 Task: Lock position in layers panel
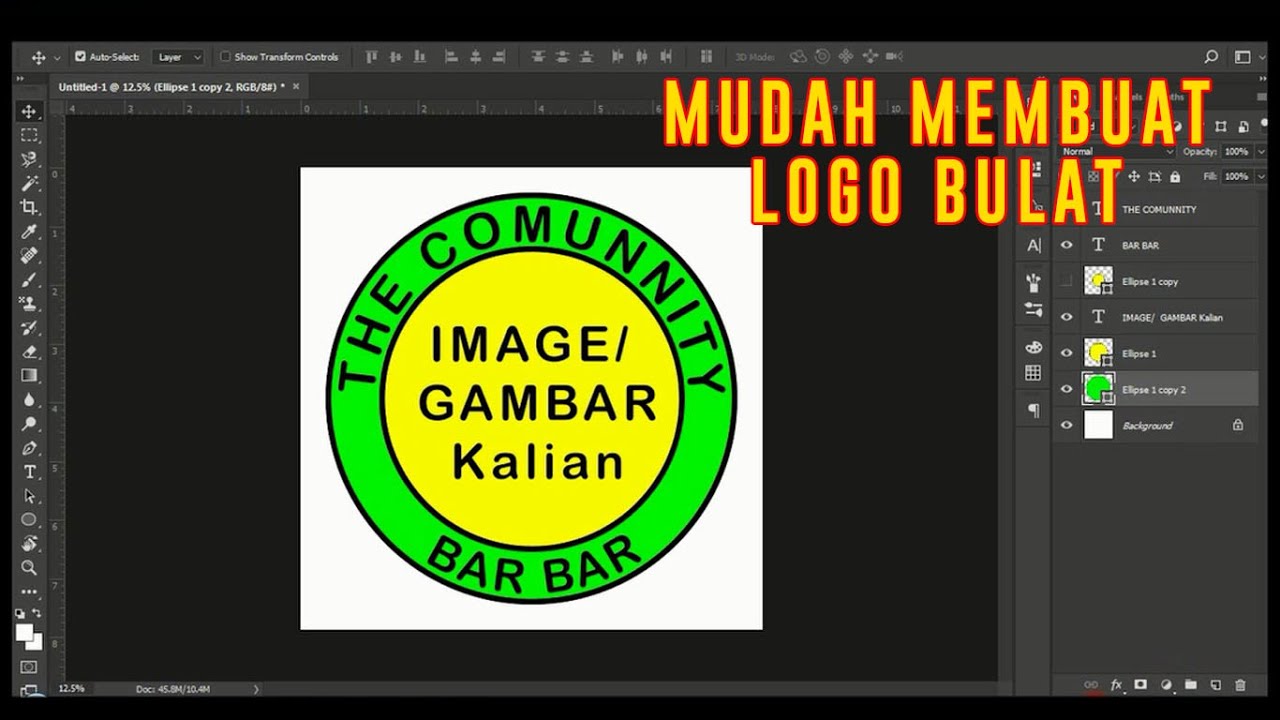(1134, 177)
